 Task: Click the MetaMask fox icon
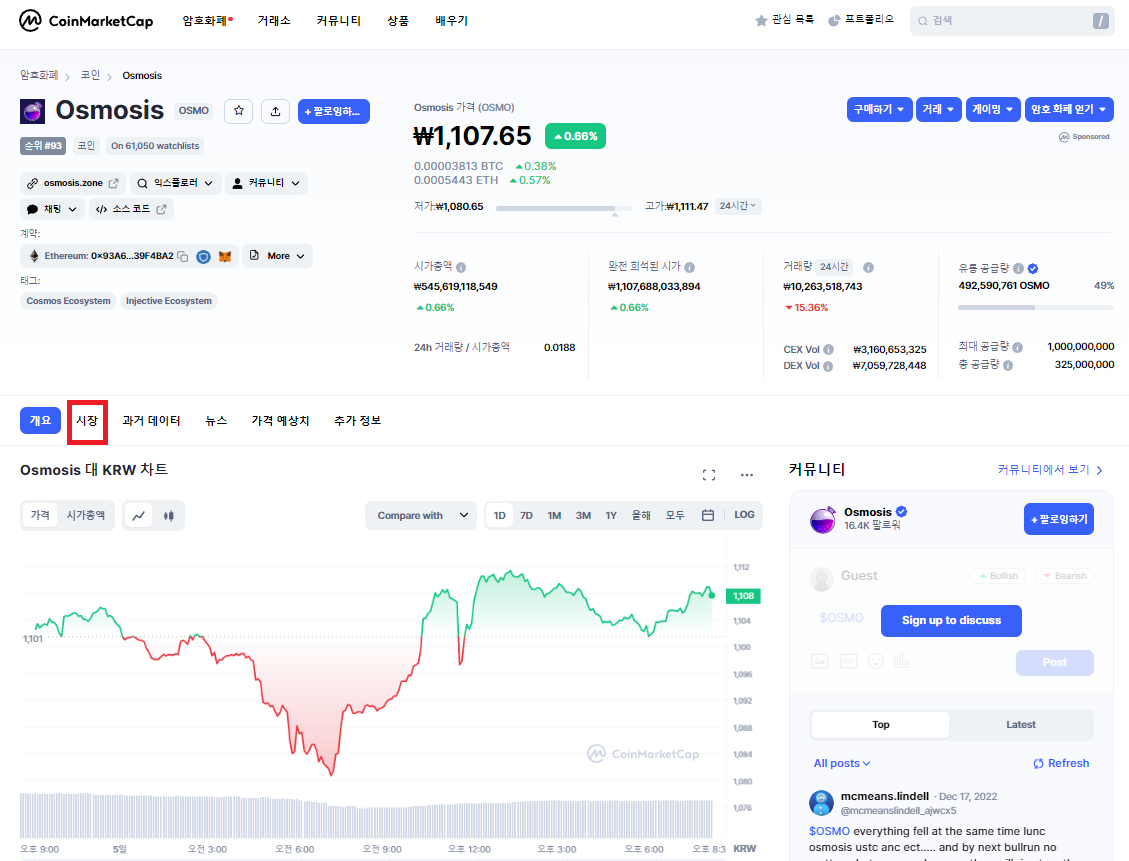pos(225,256)
